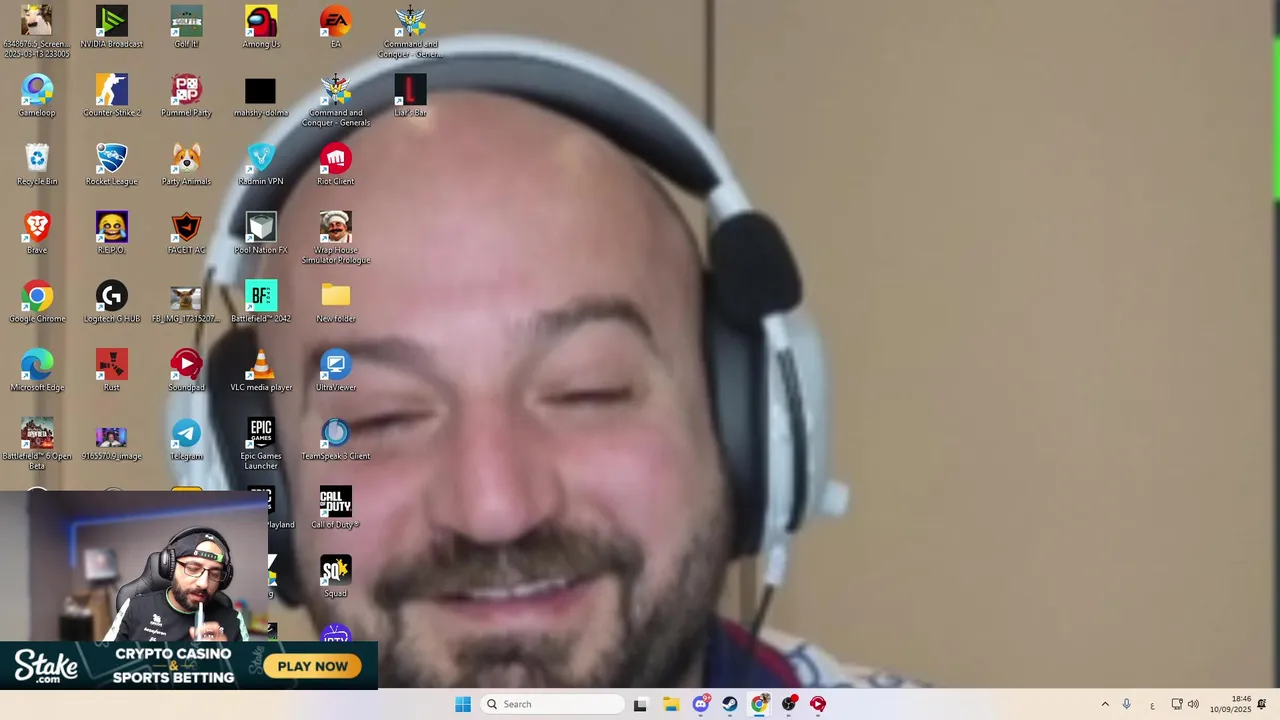
Task: Open the Recycle Bin
Action: coord(37,165)
